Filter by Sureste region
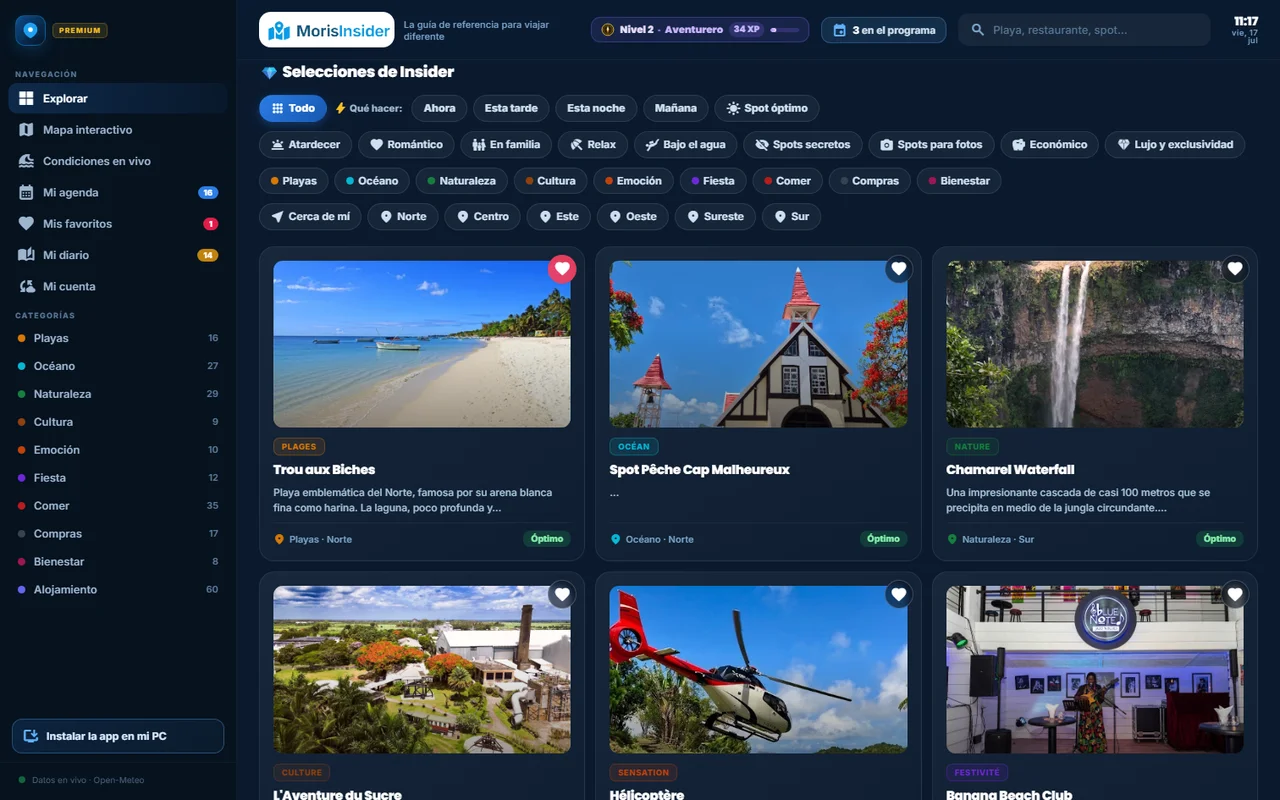 click(x=715, y=217)
